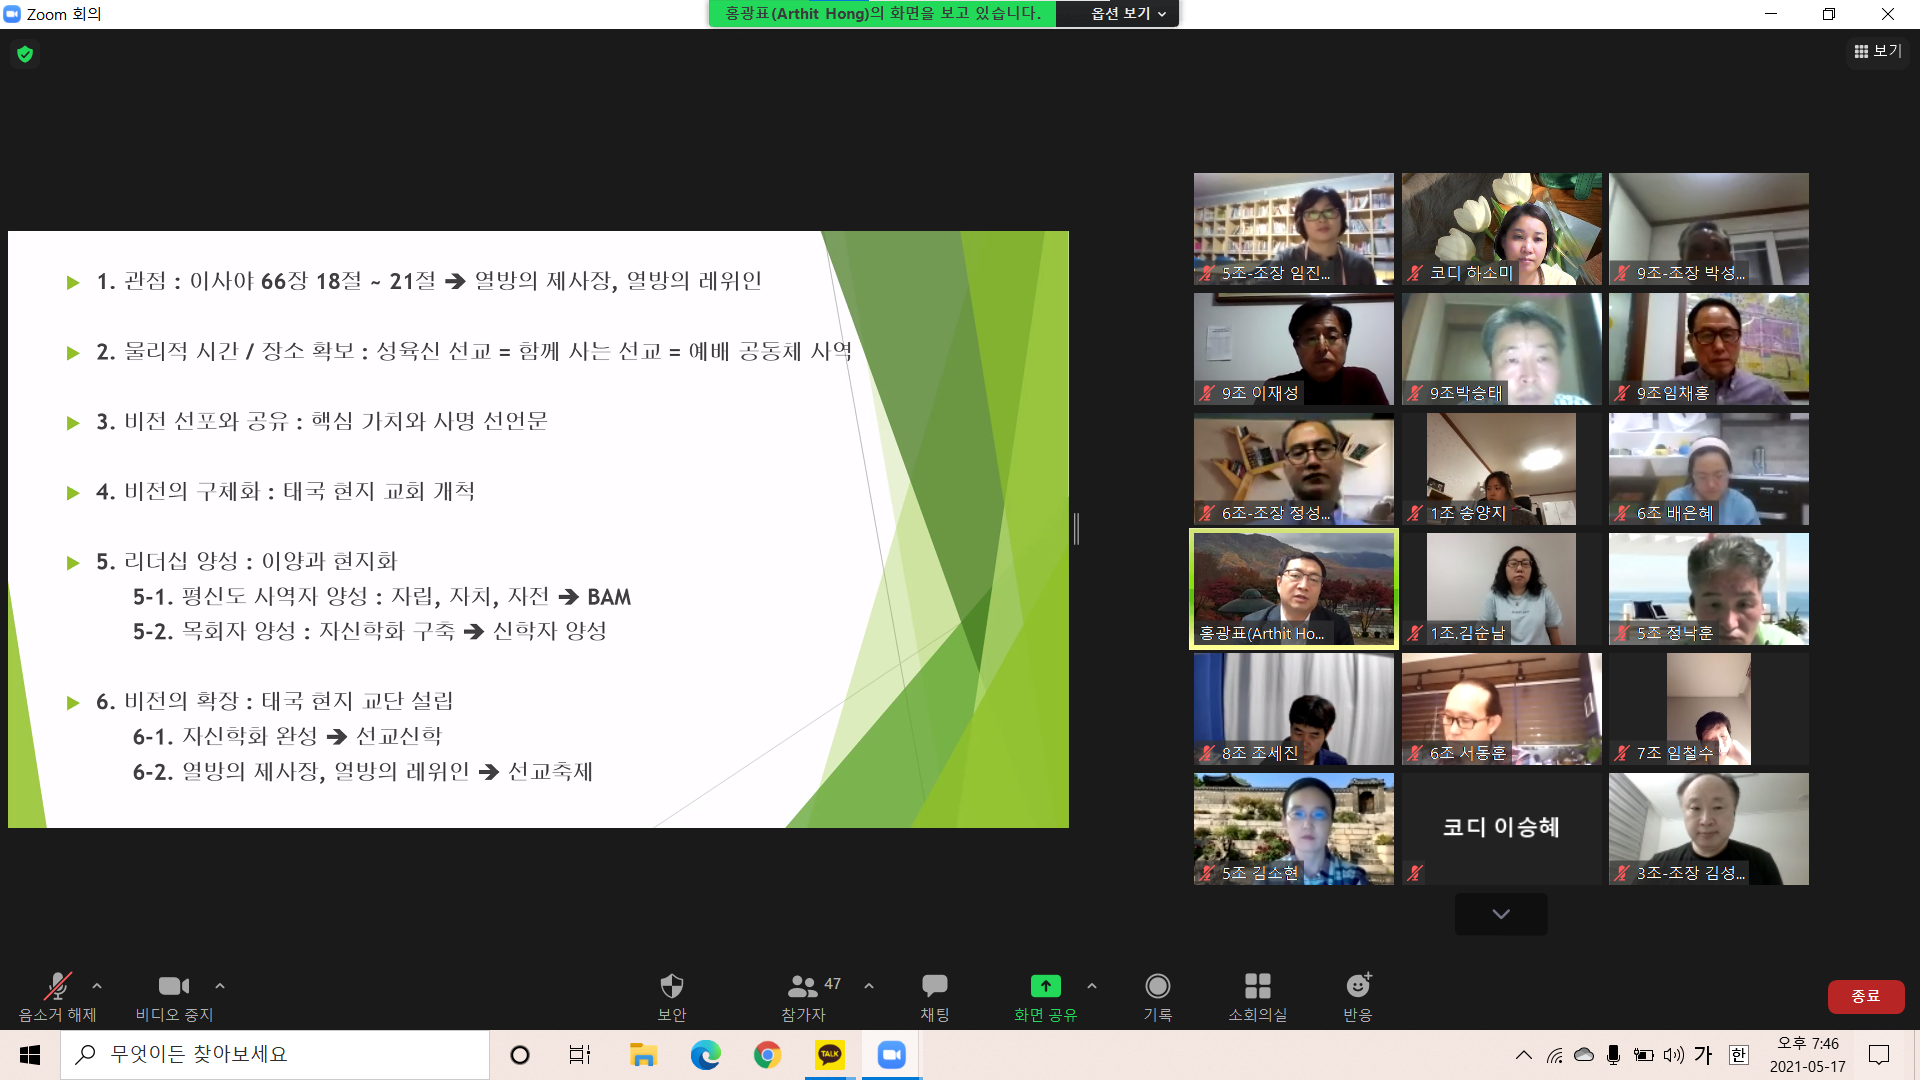Open the Security (보안) shield icon
Screen dimensions: 1920x1080
(x=671, y=987)
